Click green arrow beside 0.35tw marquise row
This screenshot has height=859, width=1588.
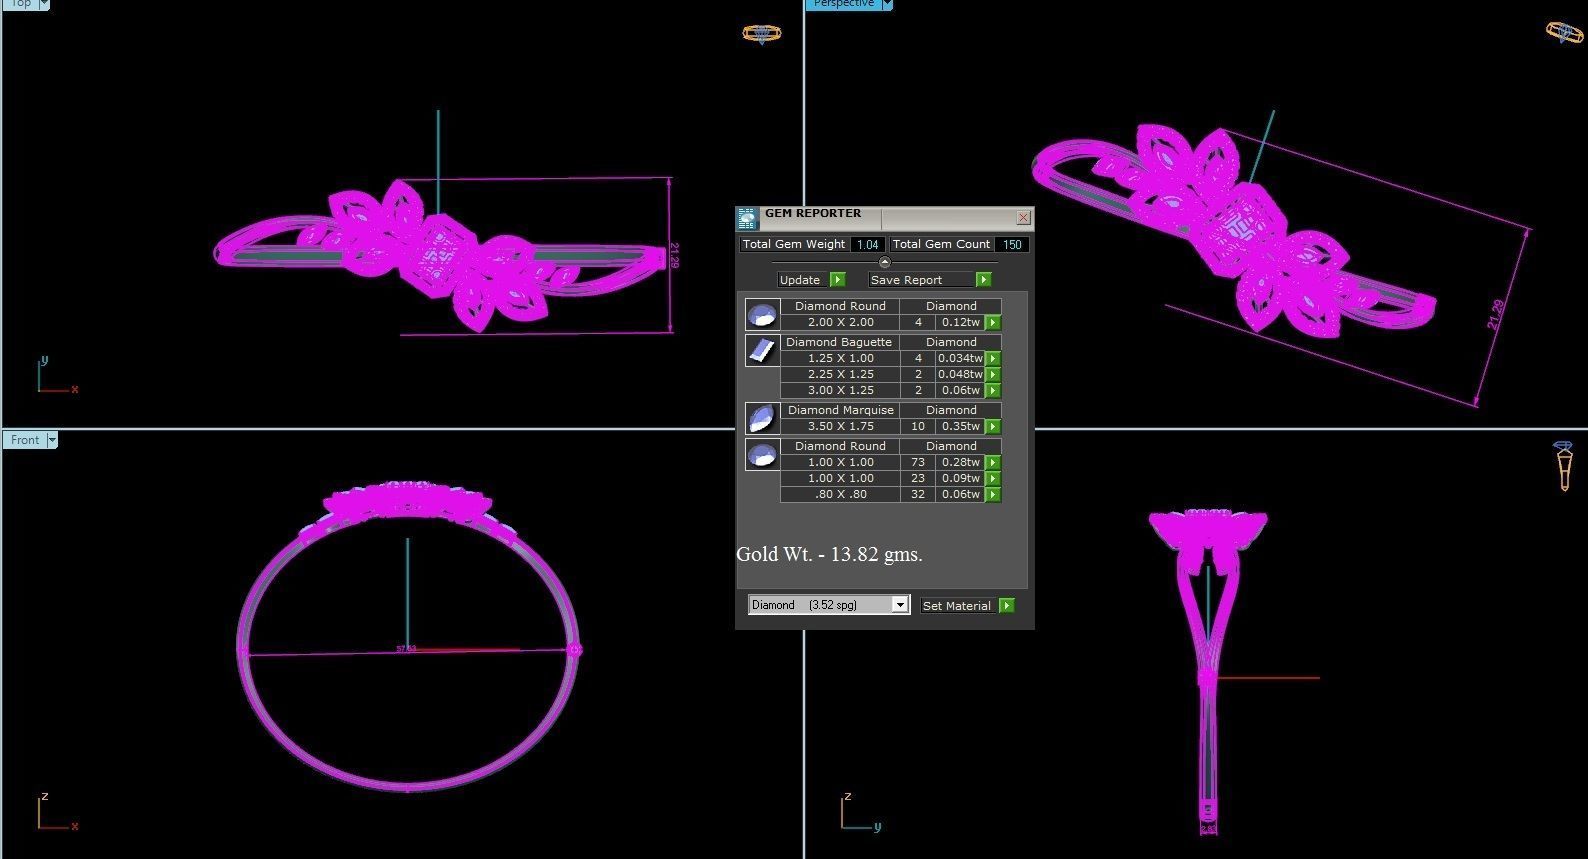(x=993, y=426)
